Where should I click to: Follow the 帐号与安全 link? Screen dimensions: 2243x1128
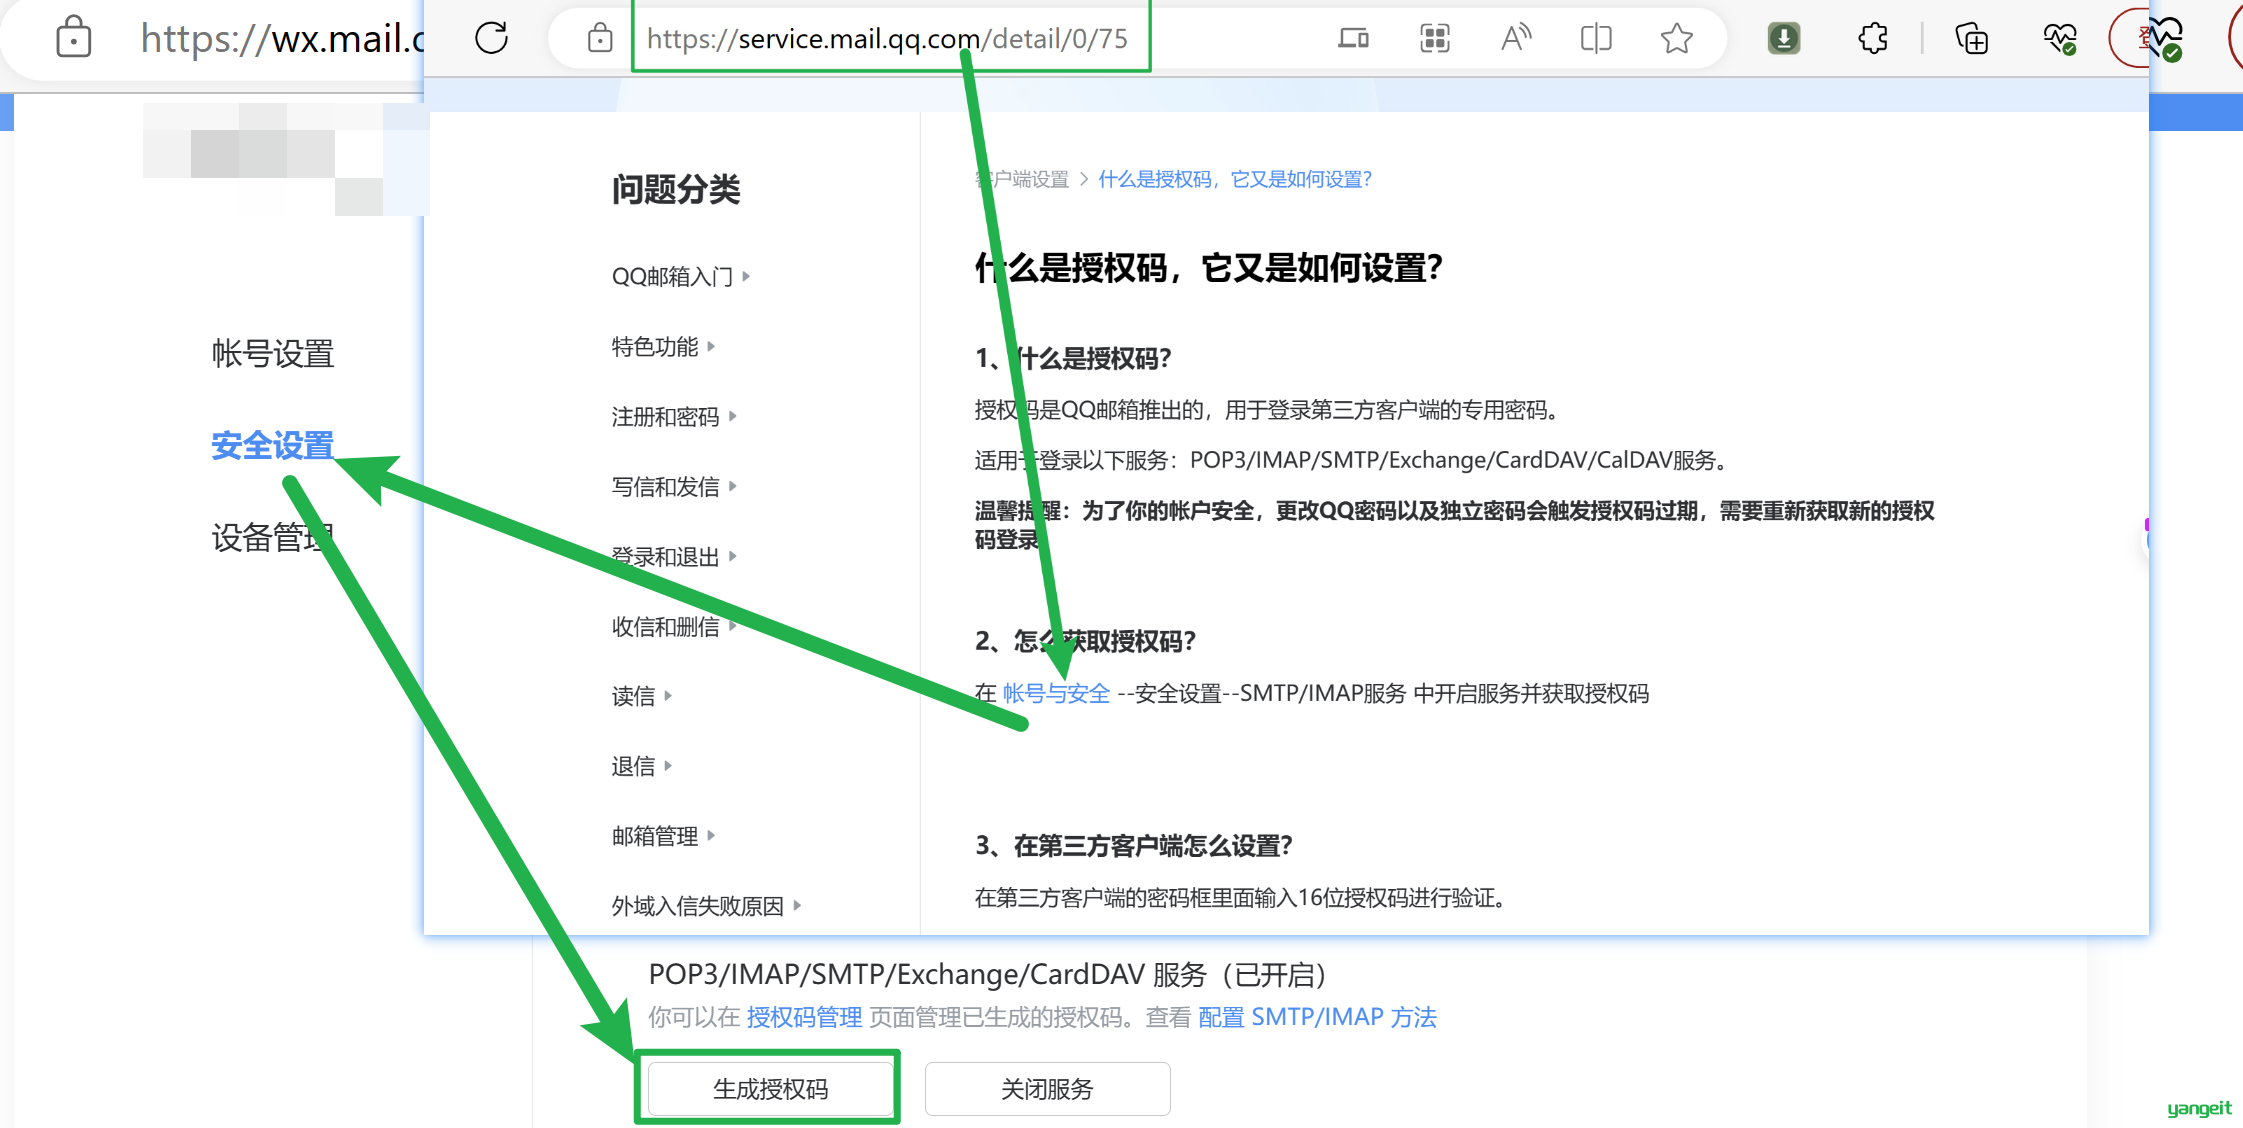(1056, 693)
